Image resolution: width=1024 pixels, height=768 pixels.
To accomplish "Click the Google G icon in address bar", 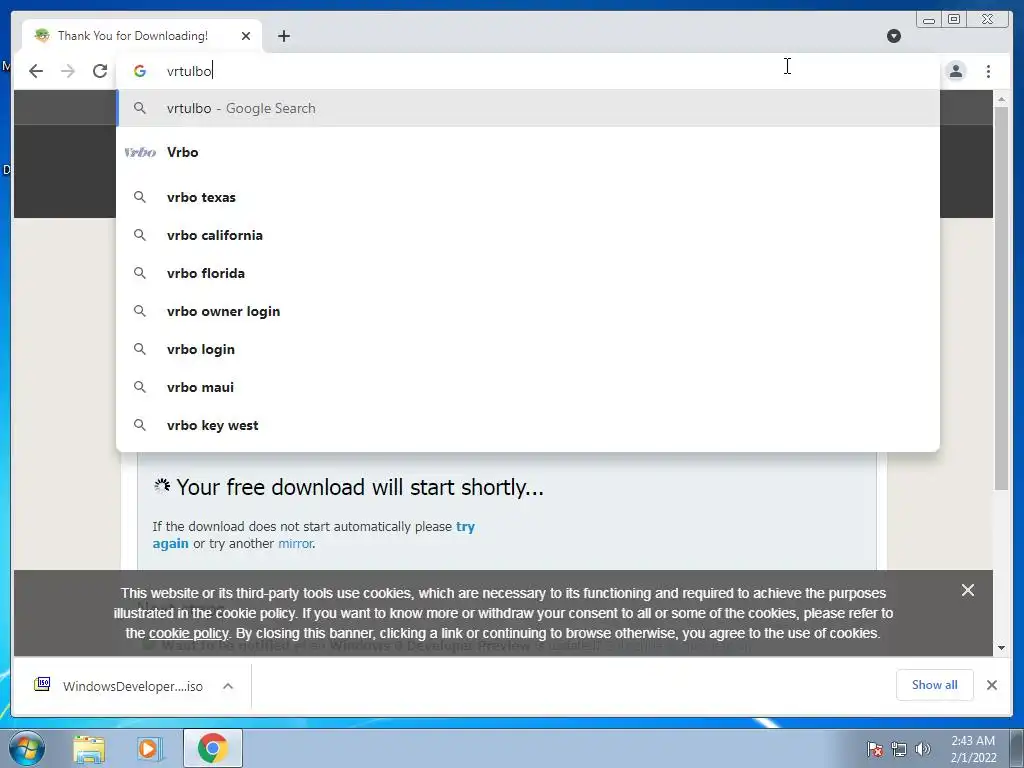I will pos(140,71).
